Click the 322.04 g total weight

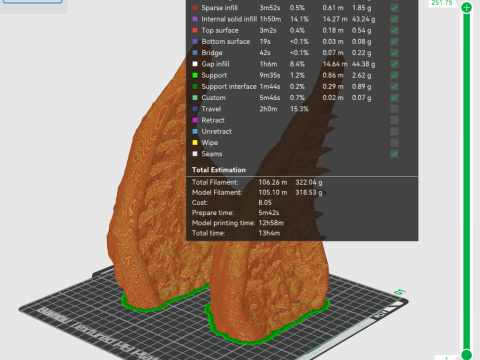pos(309,182)
